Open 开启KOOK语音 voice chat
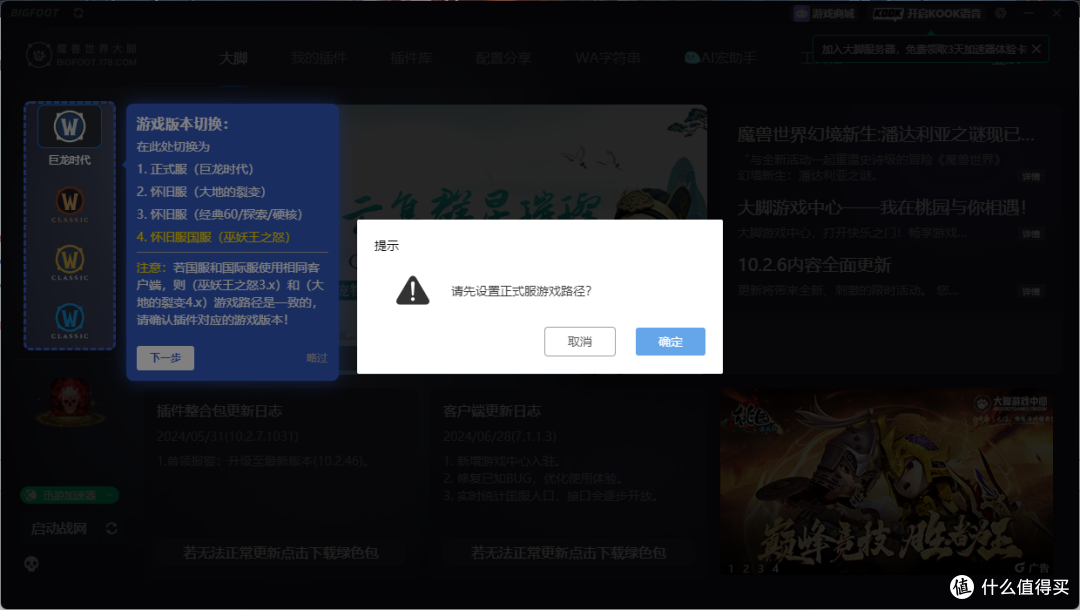The width and height of the screenshot is (1080, 610). coord(927,14)
